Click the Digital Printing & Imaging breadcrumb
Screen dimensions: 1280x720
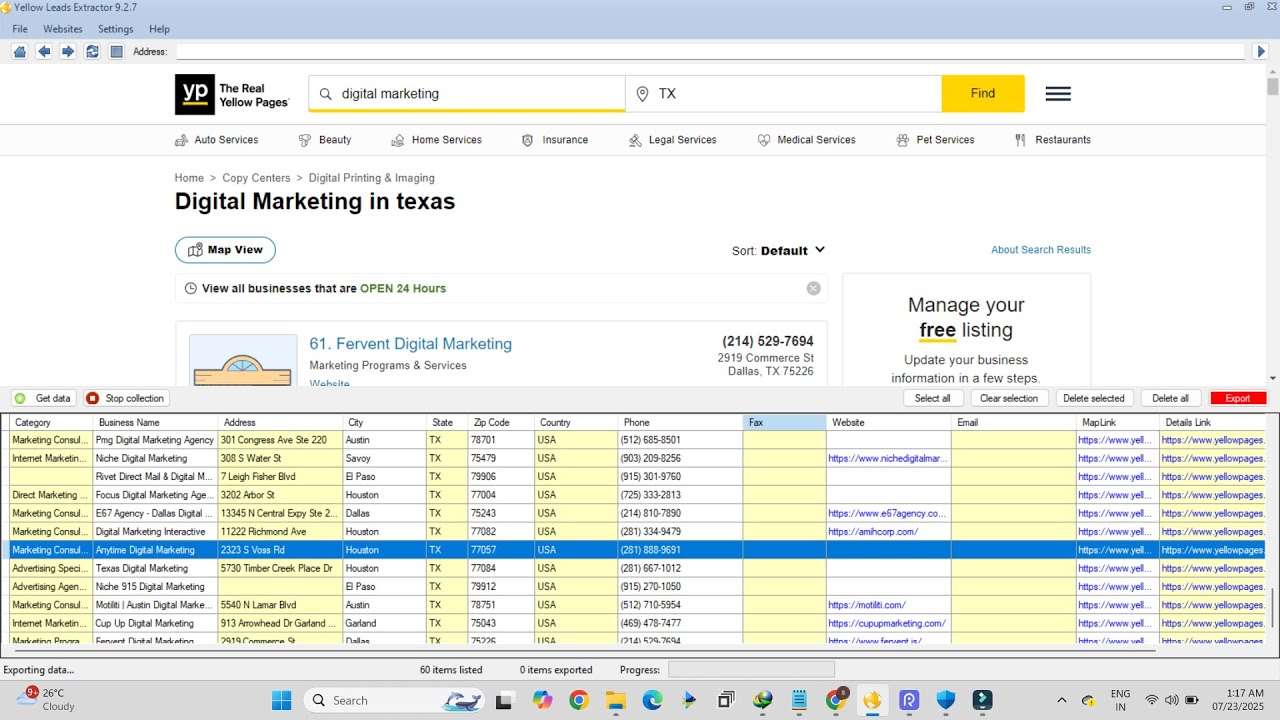pyautogui.click(x=372, y=178)
